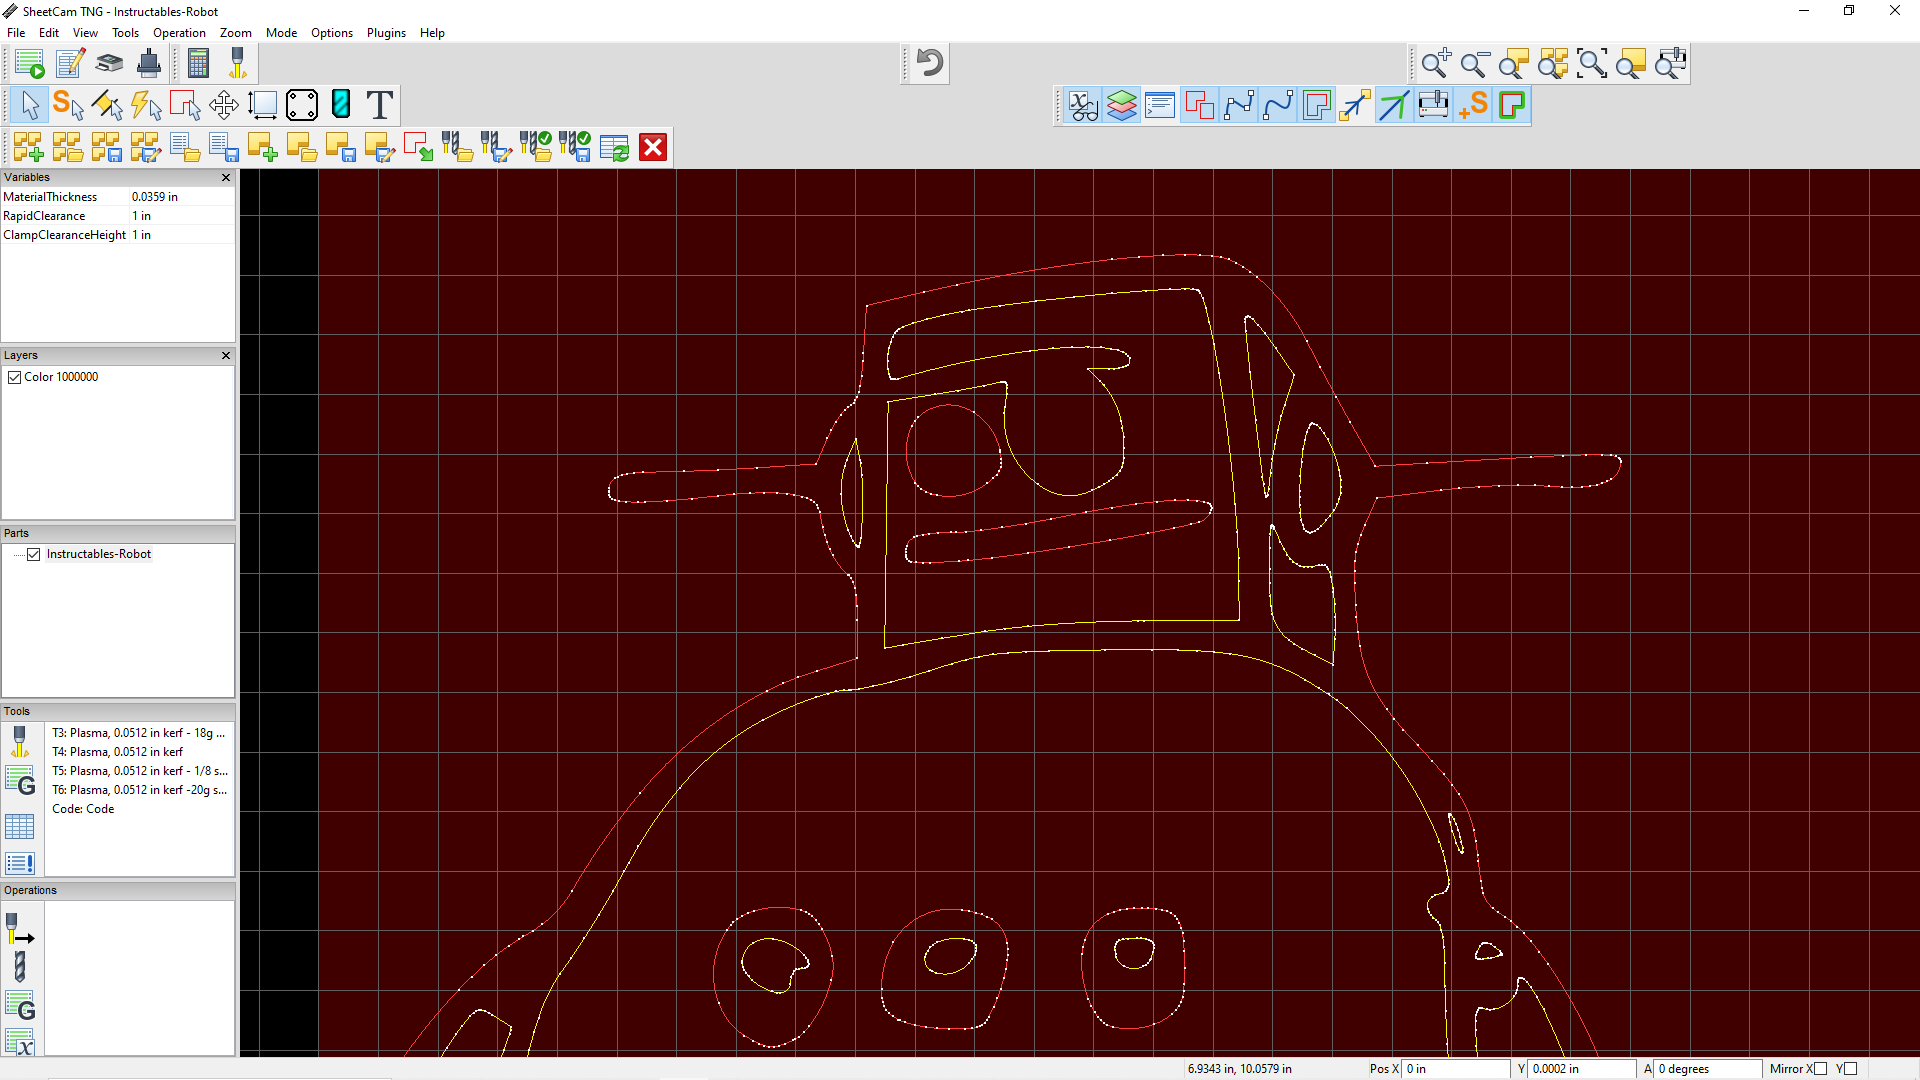This screenshot has width=1920, height=1080.
Task: Select the Instructables-Robot part label
Action: (98, 554)
